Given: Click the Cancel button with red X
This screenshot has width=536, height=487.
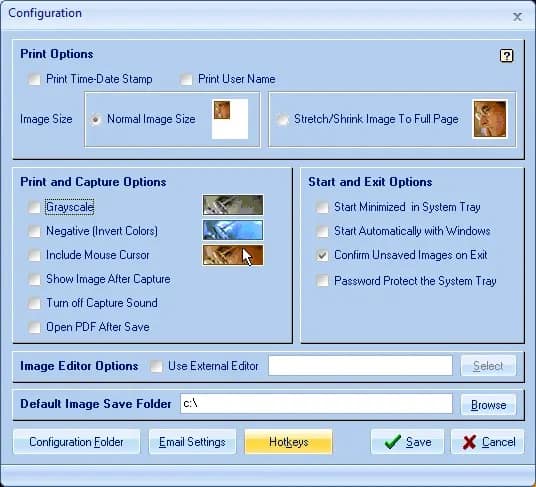Looking at the screenshot, I should 487,442.
